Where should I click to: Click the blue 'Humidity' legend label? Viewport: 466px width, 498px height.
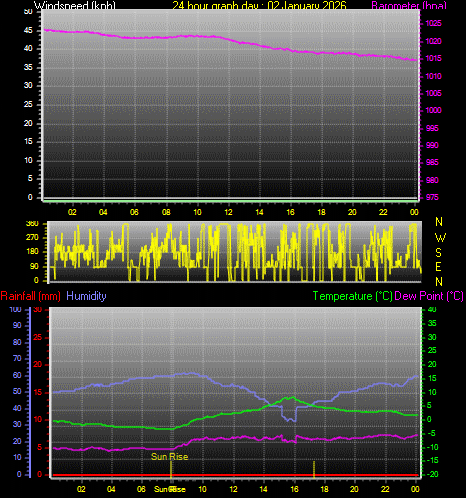coord(86,296)
